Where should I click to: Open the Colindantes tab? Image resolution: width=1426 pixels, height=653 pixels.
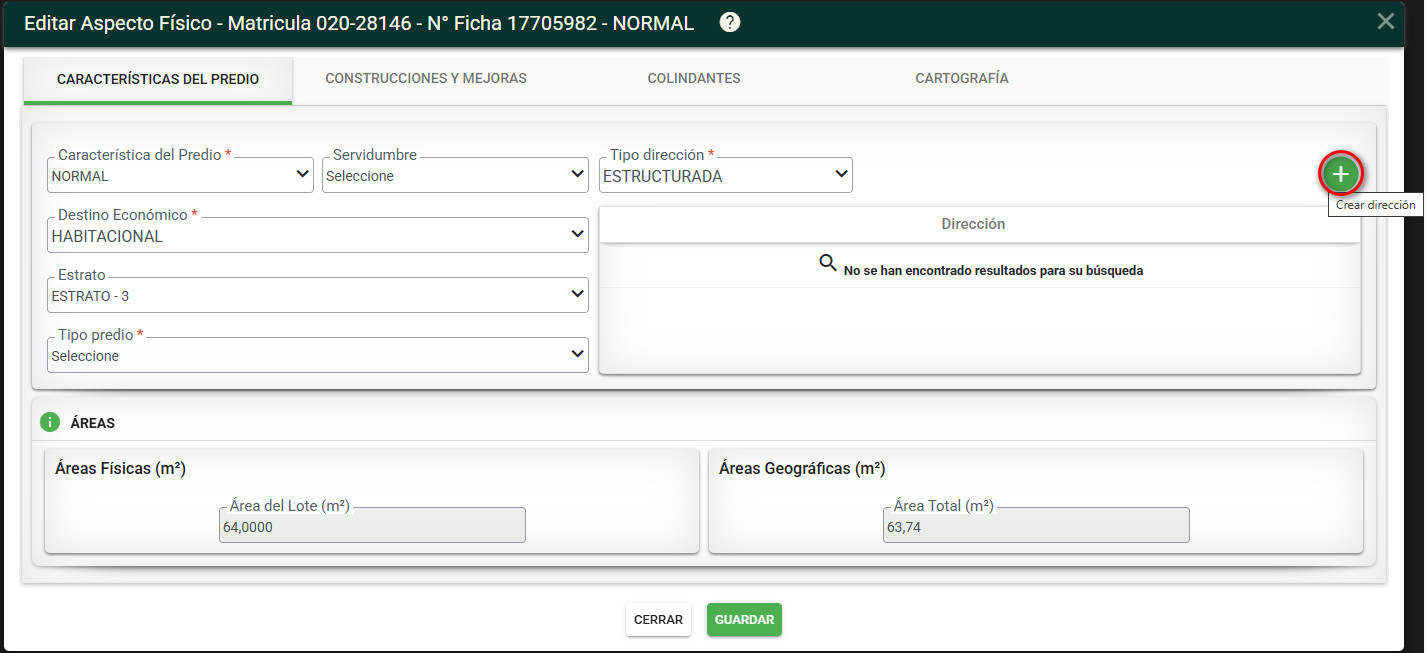coord(694,78)
